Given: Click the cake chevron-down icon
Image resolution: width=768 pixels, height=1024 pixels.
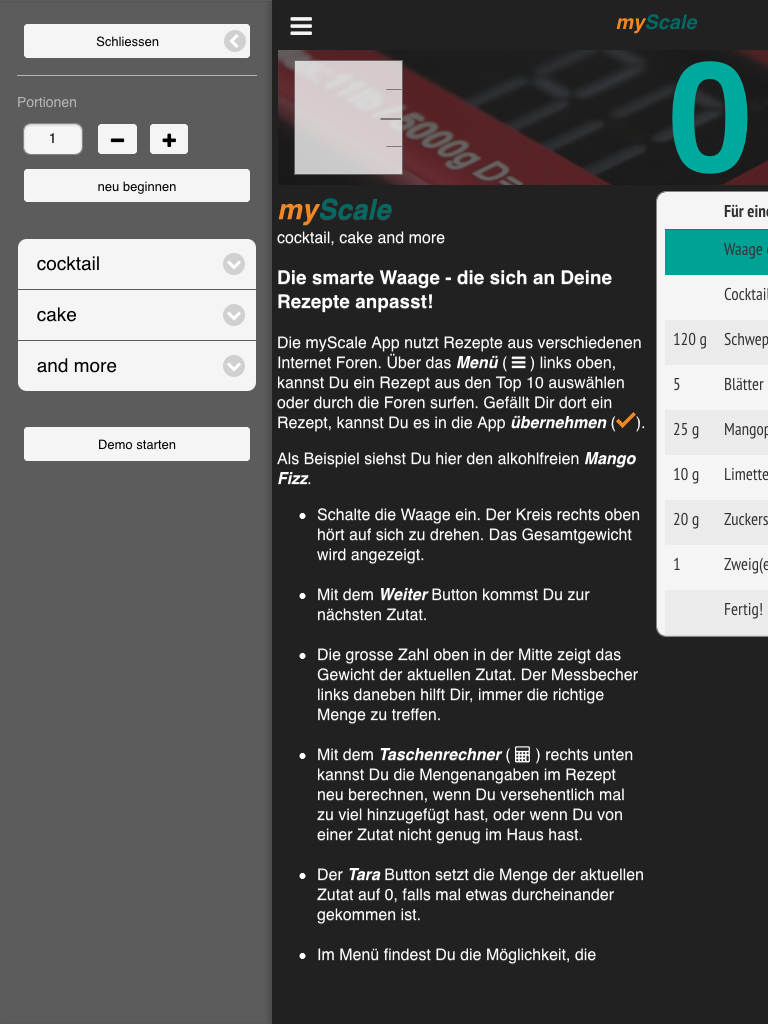Looking at the screenshot, I should (234, 315).
